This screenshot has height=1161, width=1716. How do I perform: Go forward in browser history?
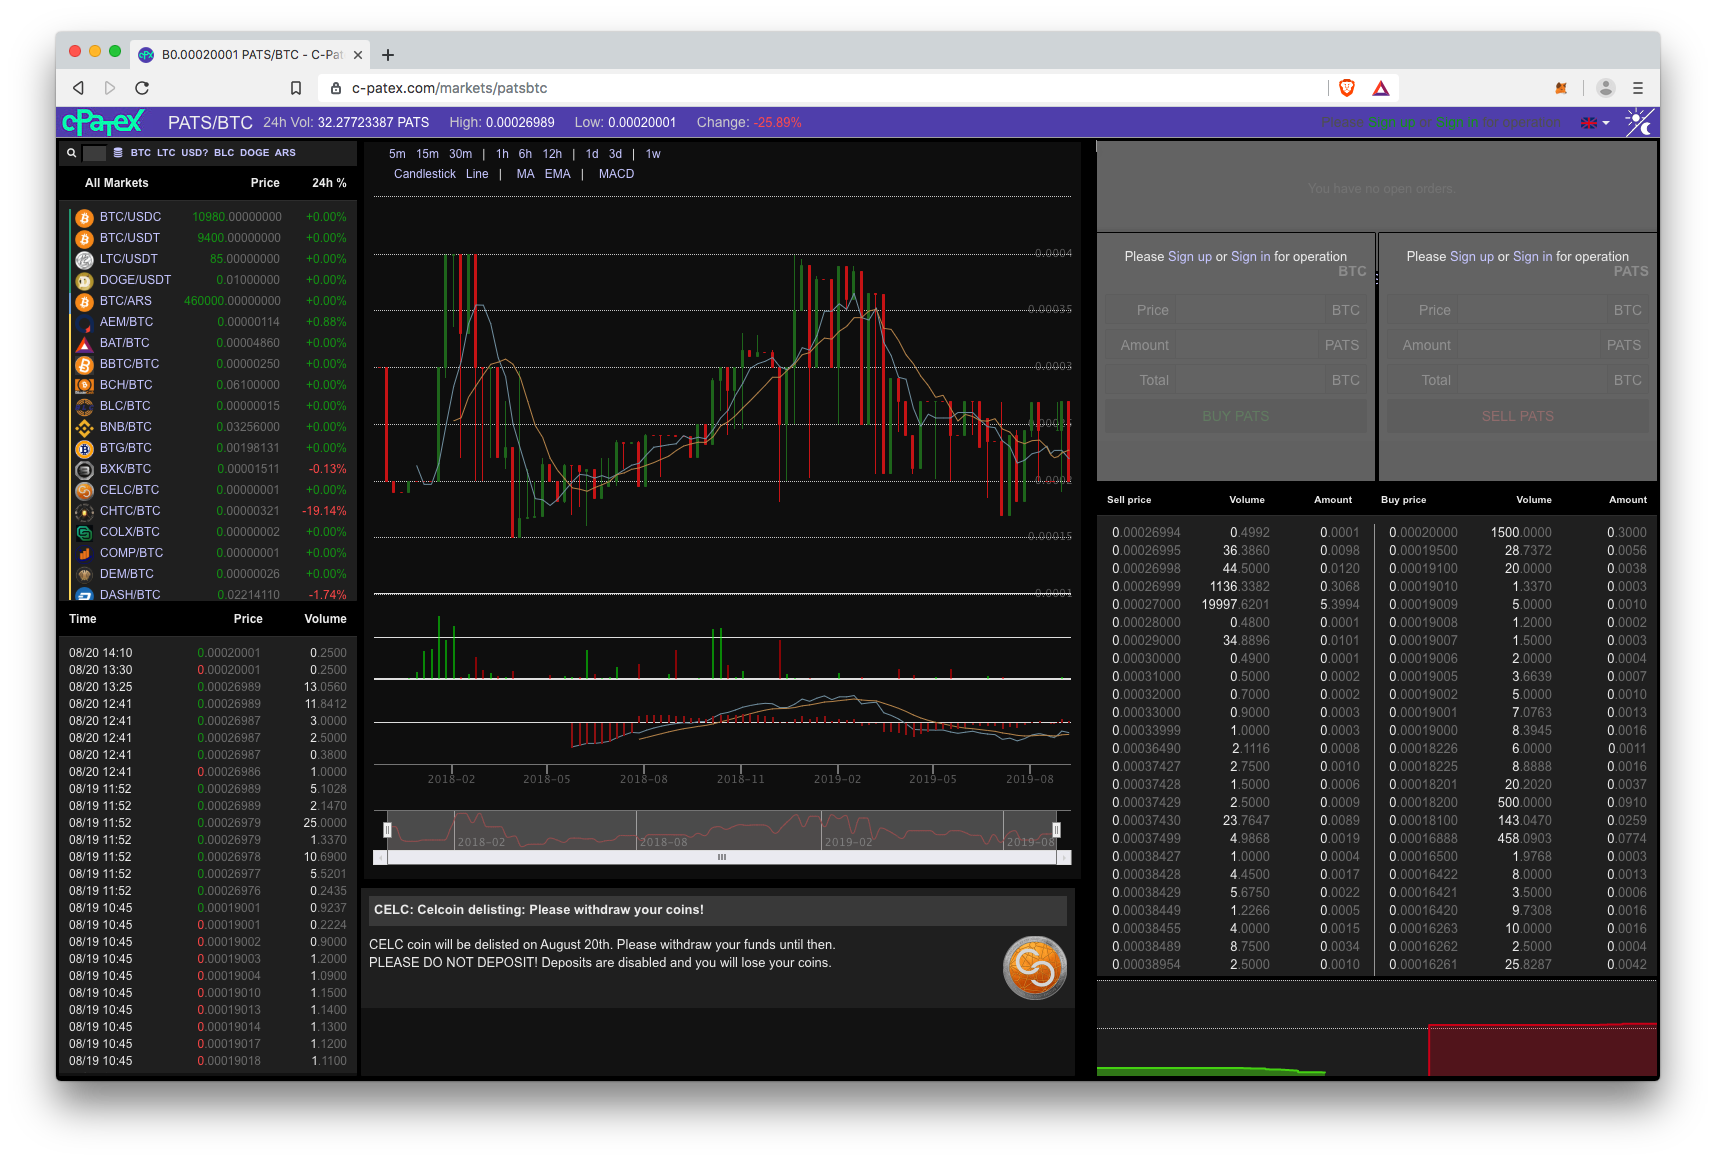pyautogui.click(x=110, y=88)
